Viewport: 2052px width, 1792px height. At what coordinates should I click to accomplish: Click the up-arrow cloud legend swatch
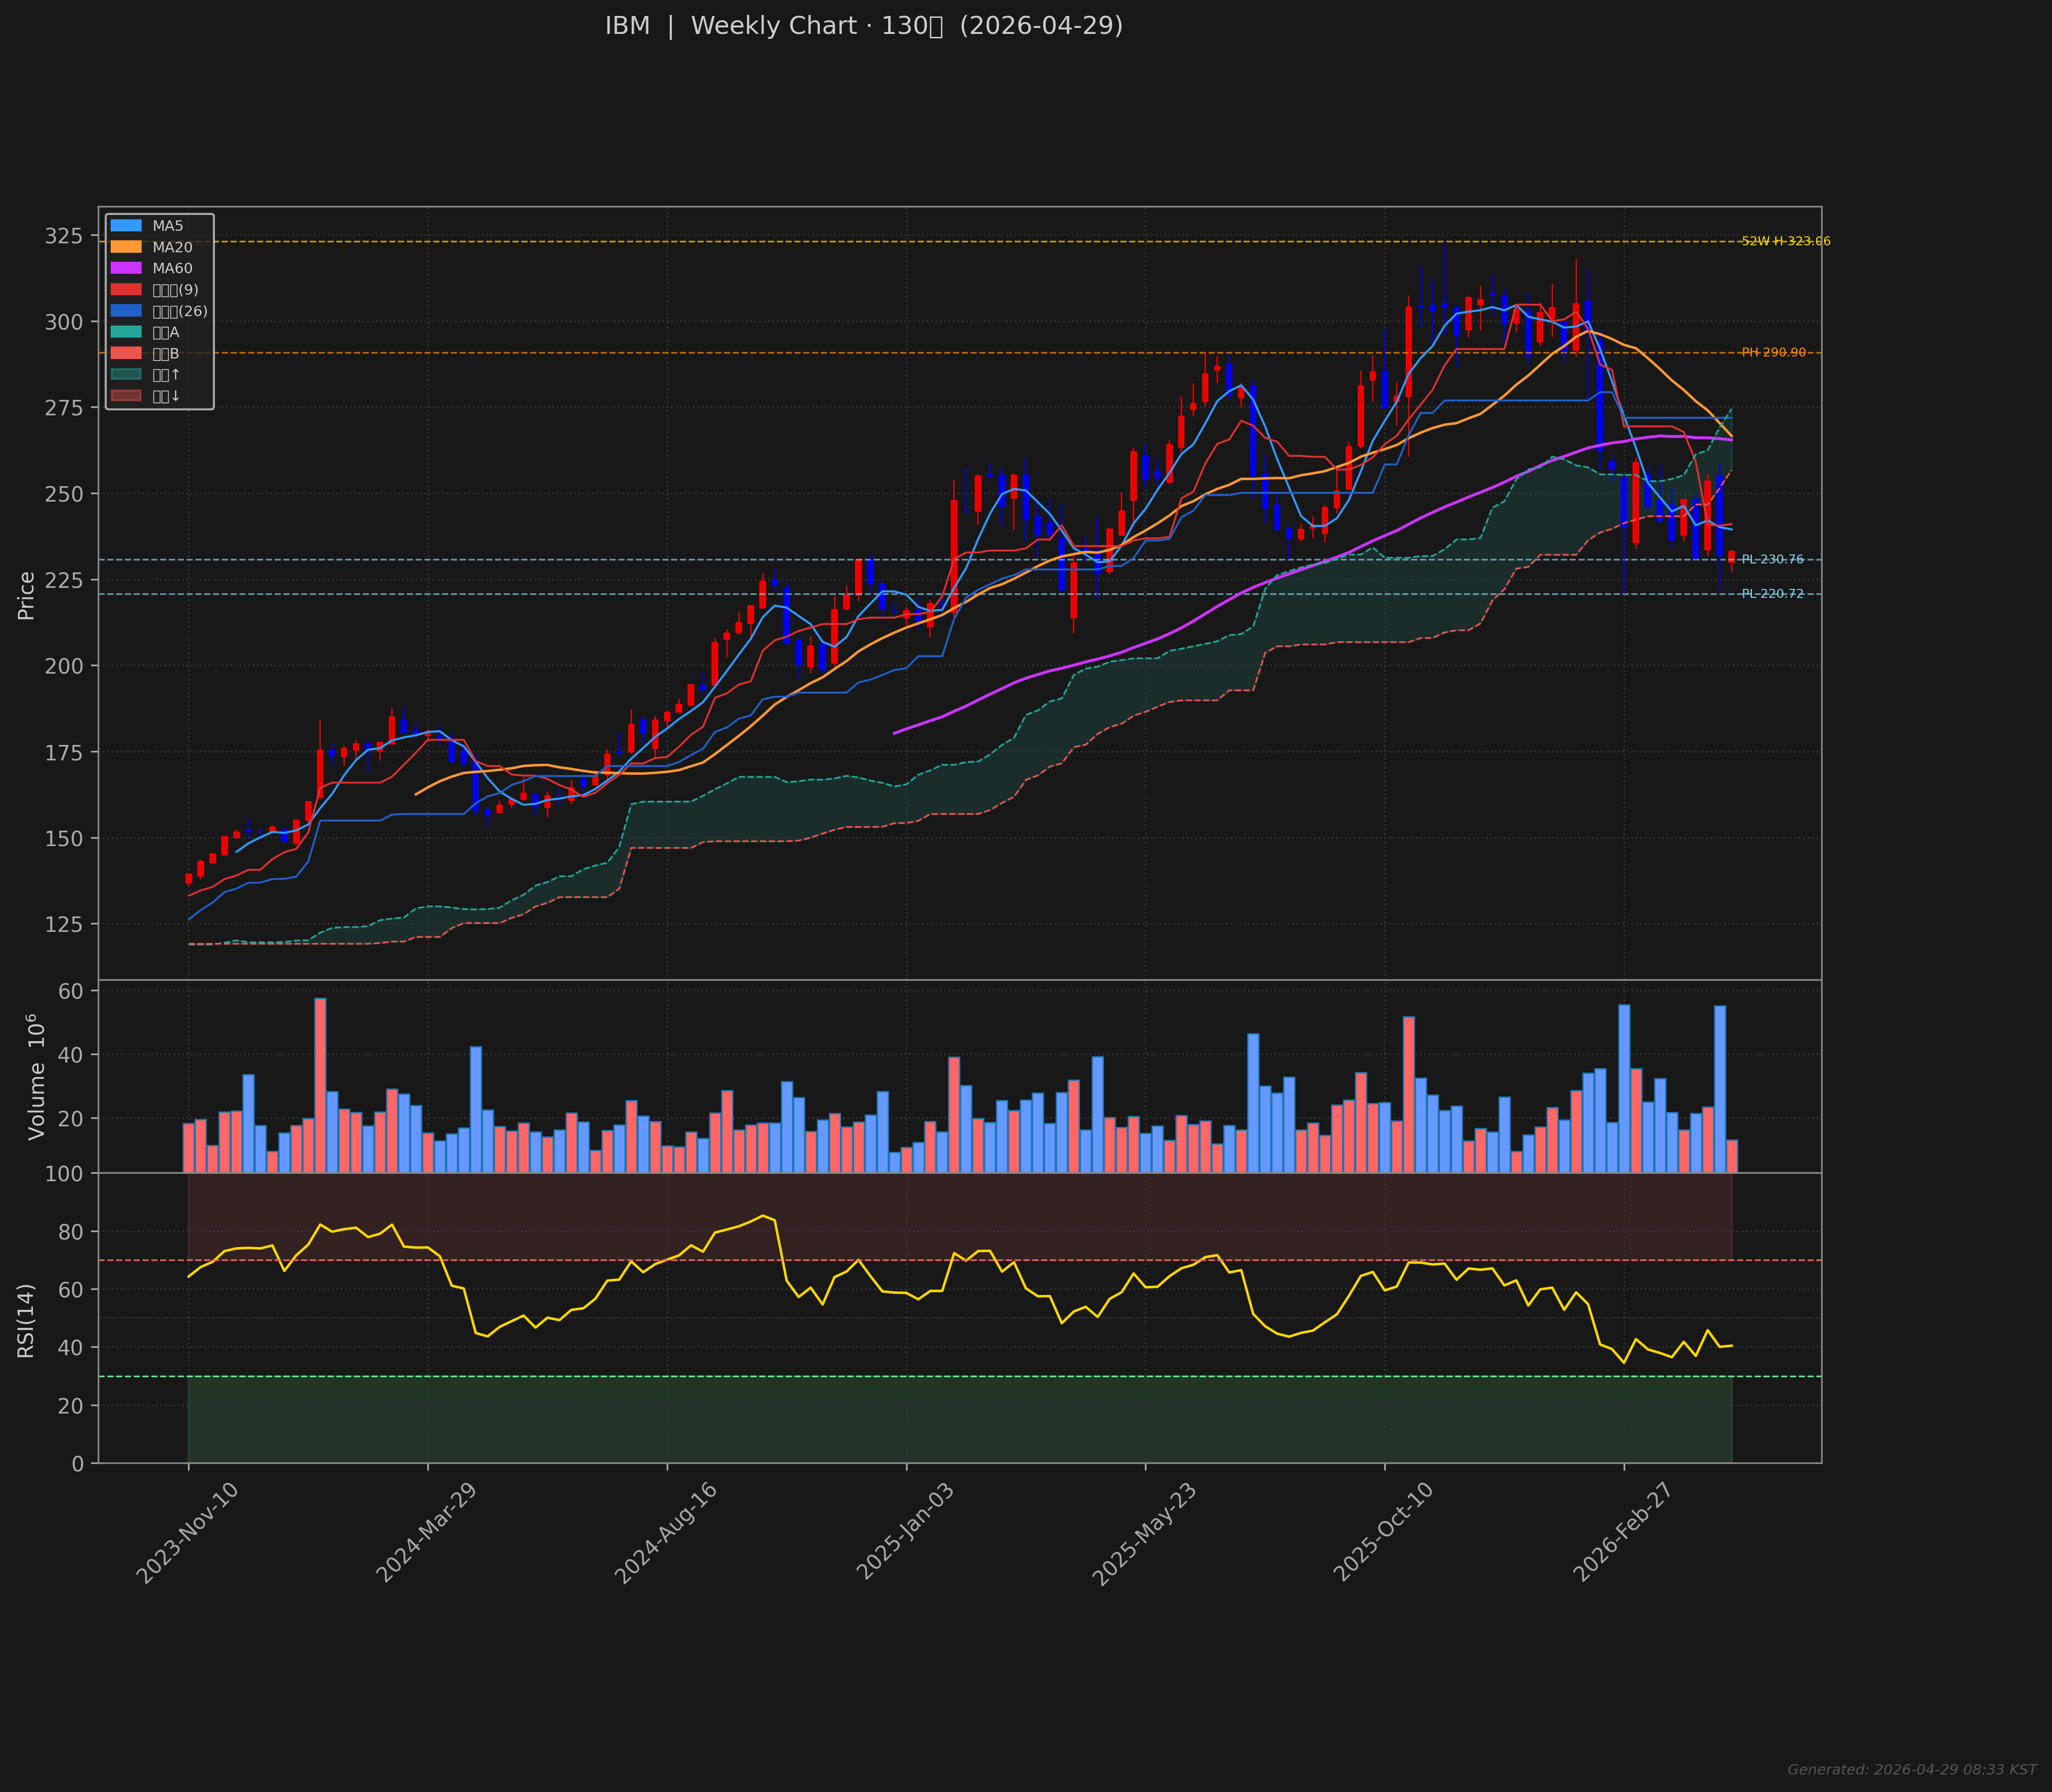pyautogui.click(x=126, y=374)
